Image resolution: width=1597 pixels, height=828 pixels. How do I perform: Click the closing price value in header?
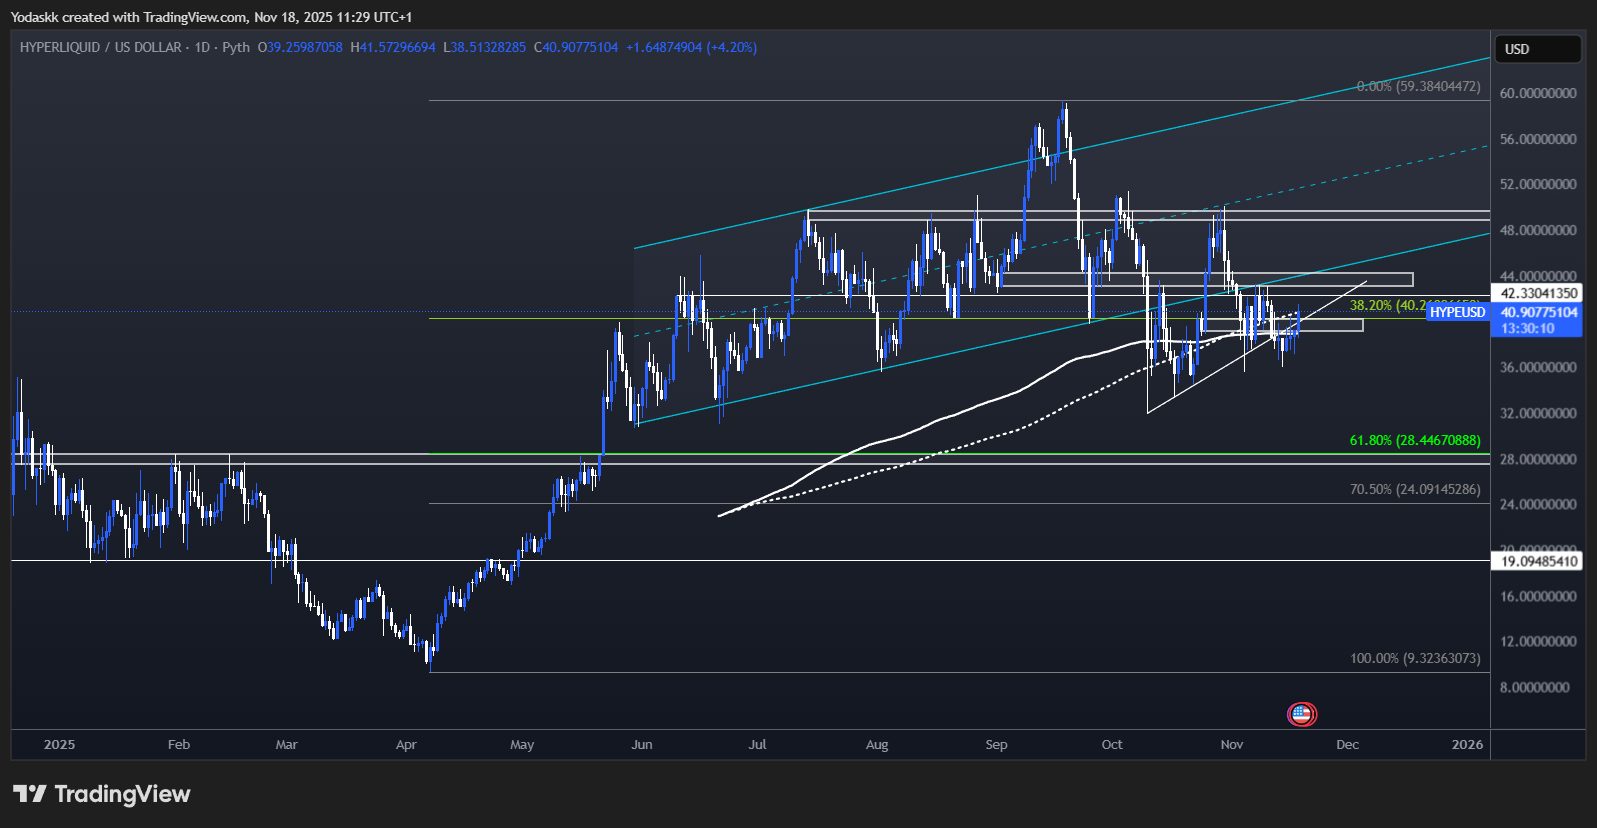(580, 47)
